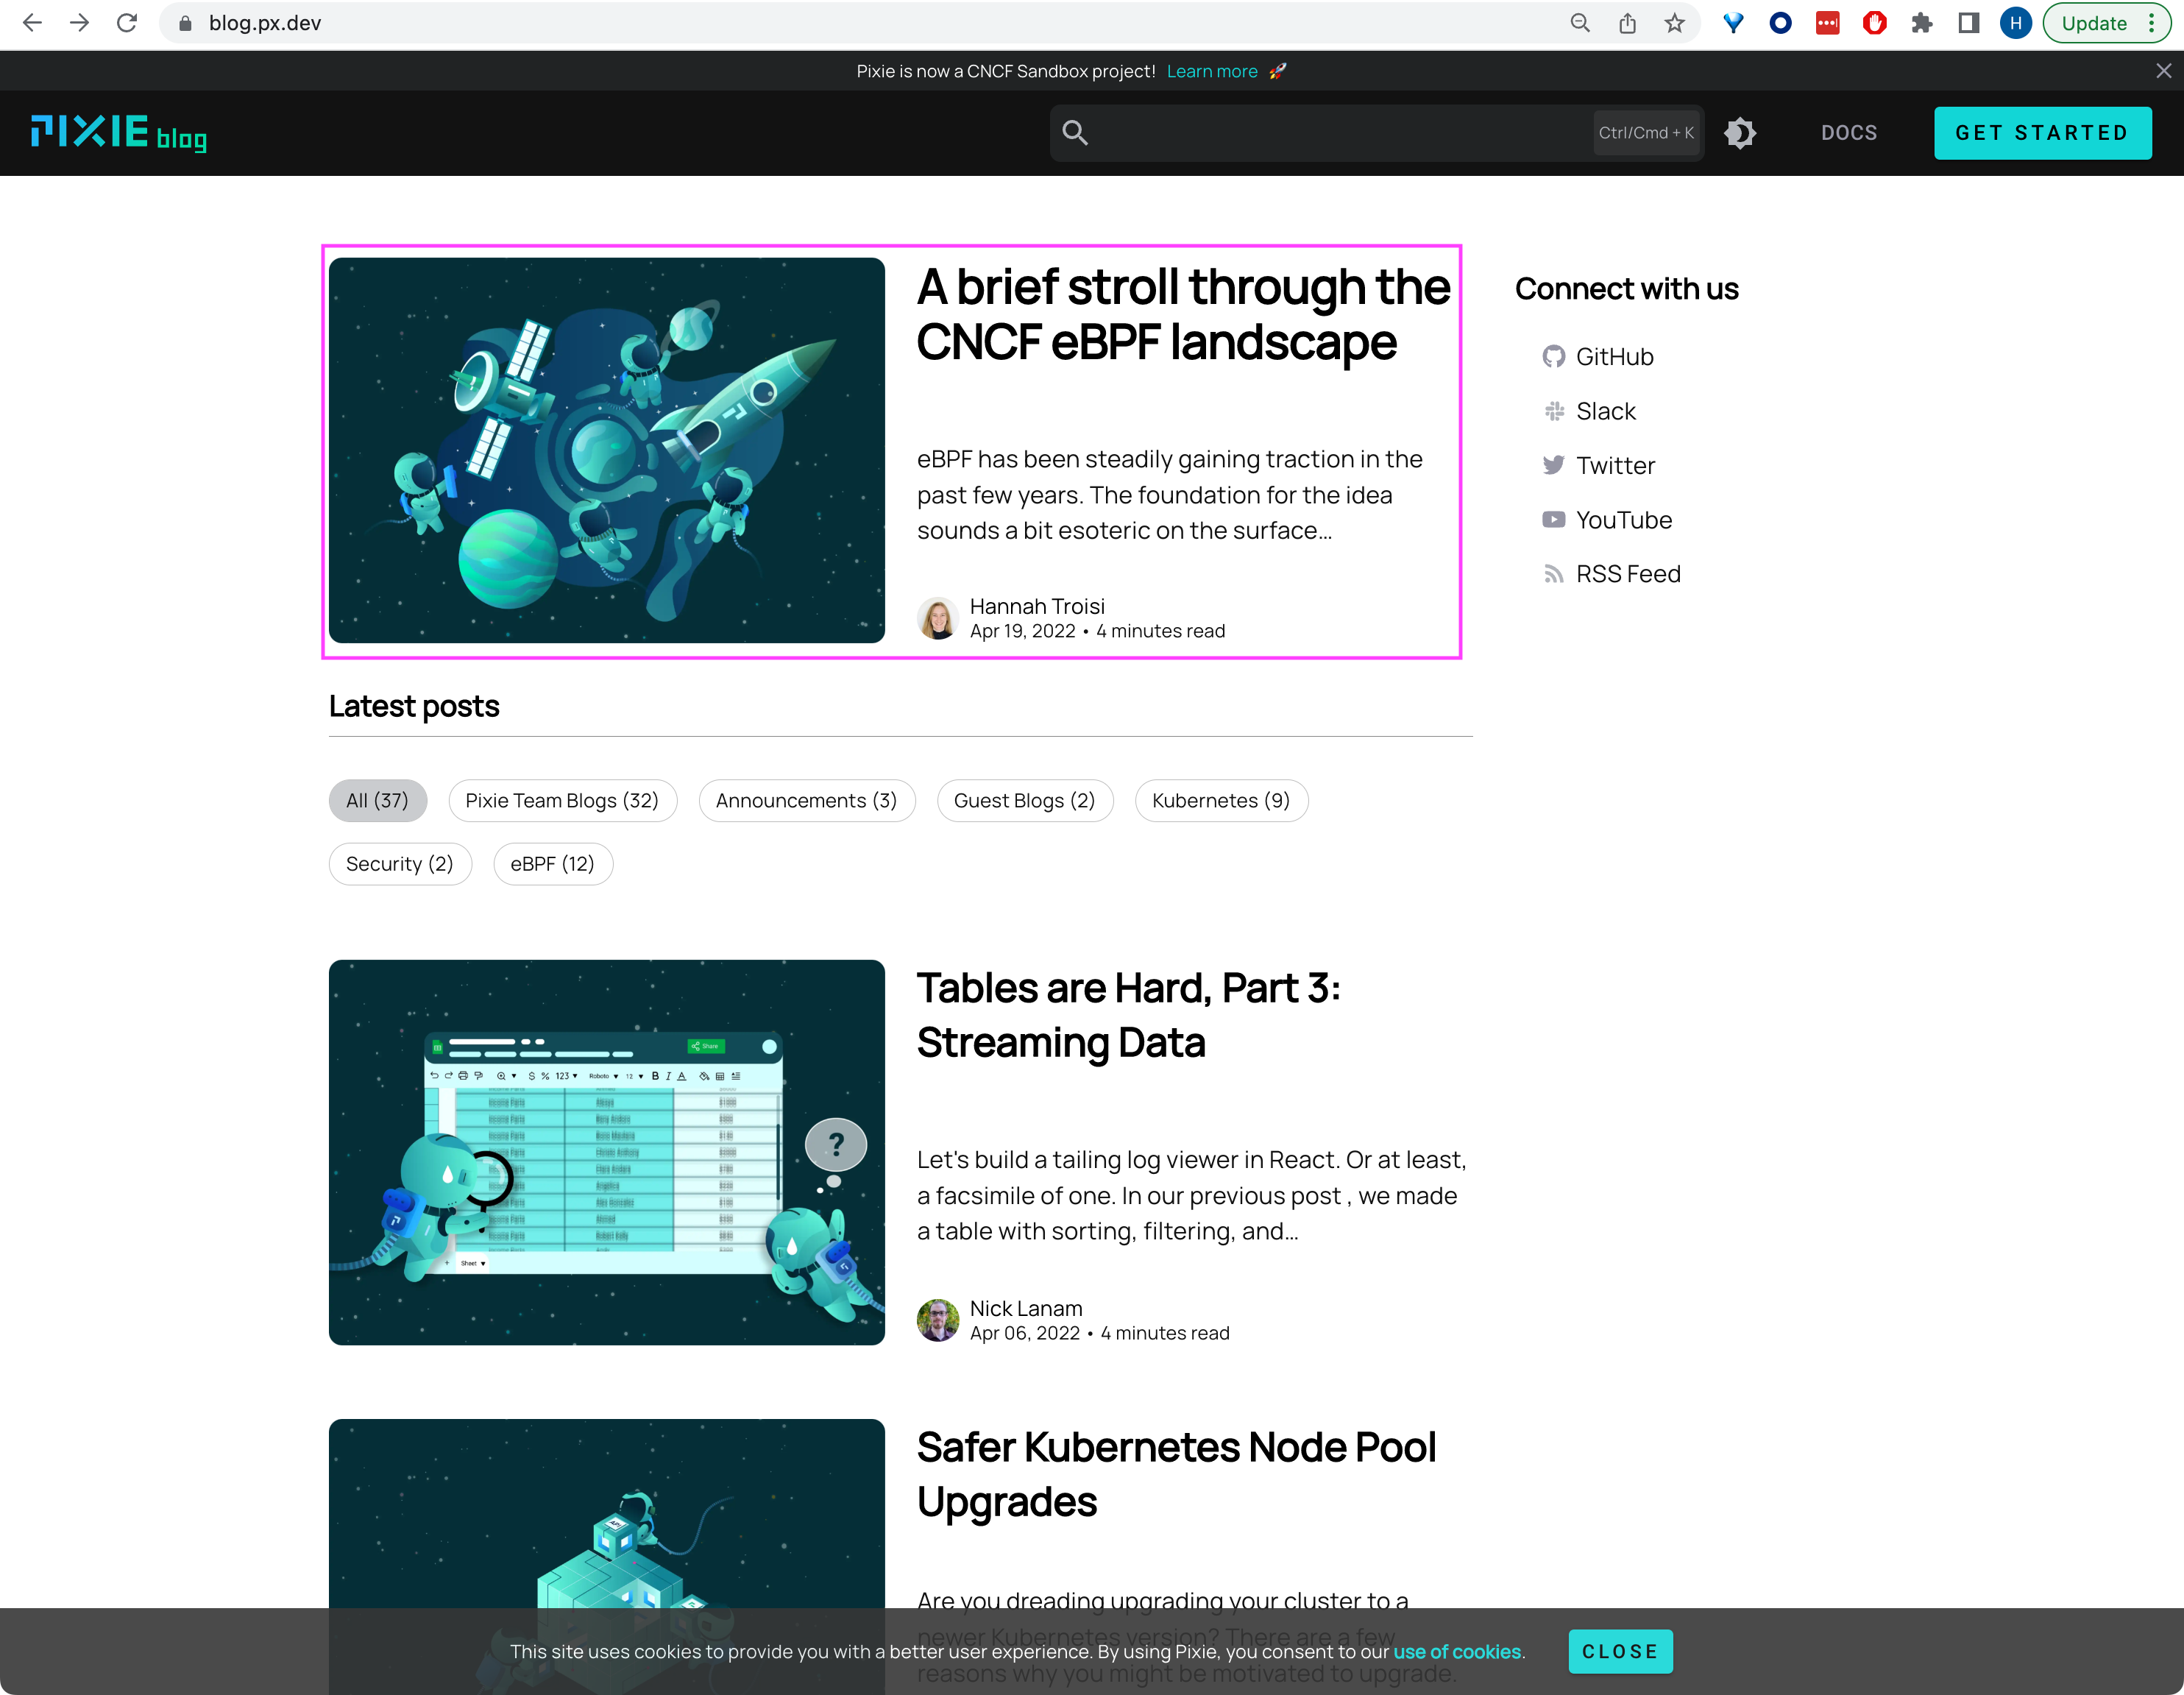
Task: Click the search magnifier icon
Action: pos(1075,133)
